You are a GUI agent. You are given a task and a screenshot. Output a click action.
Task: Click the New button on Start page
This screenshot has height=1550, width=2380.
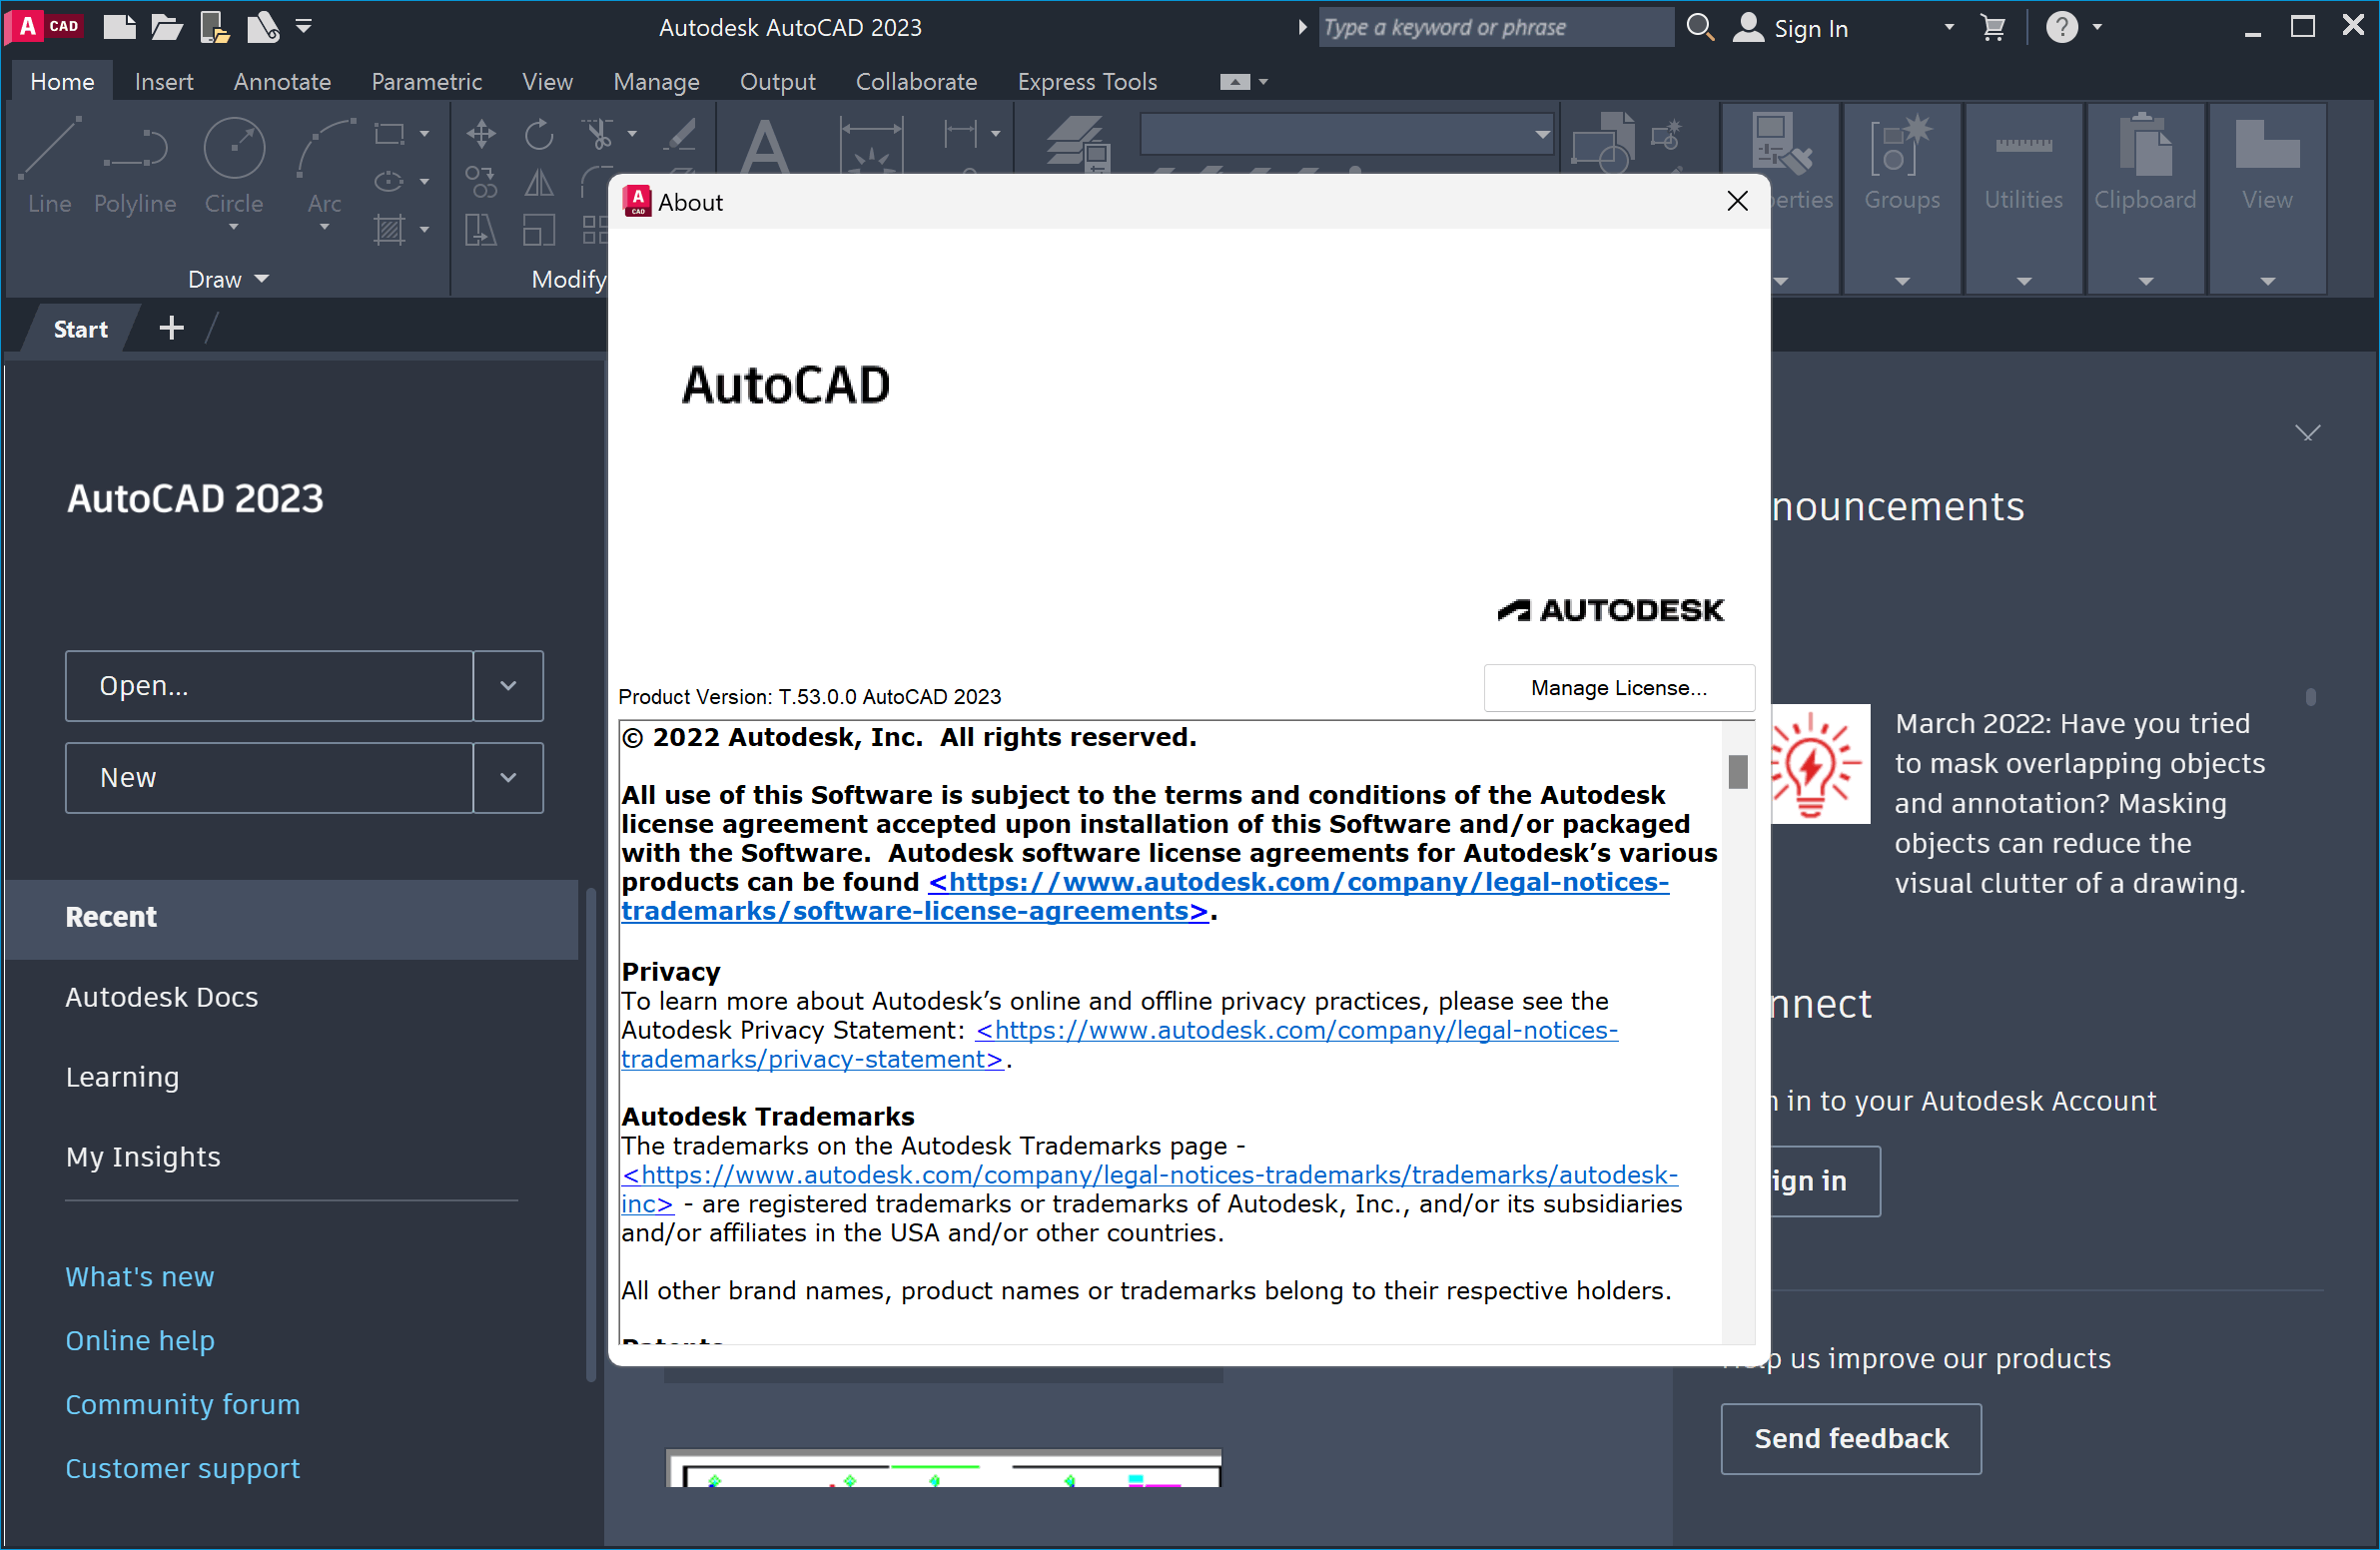pos(269,778)
